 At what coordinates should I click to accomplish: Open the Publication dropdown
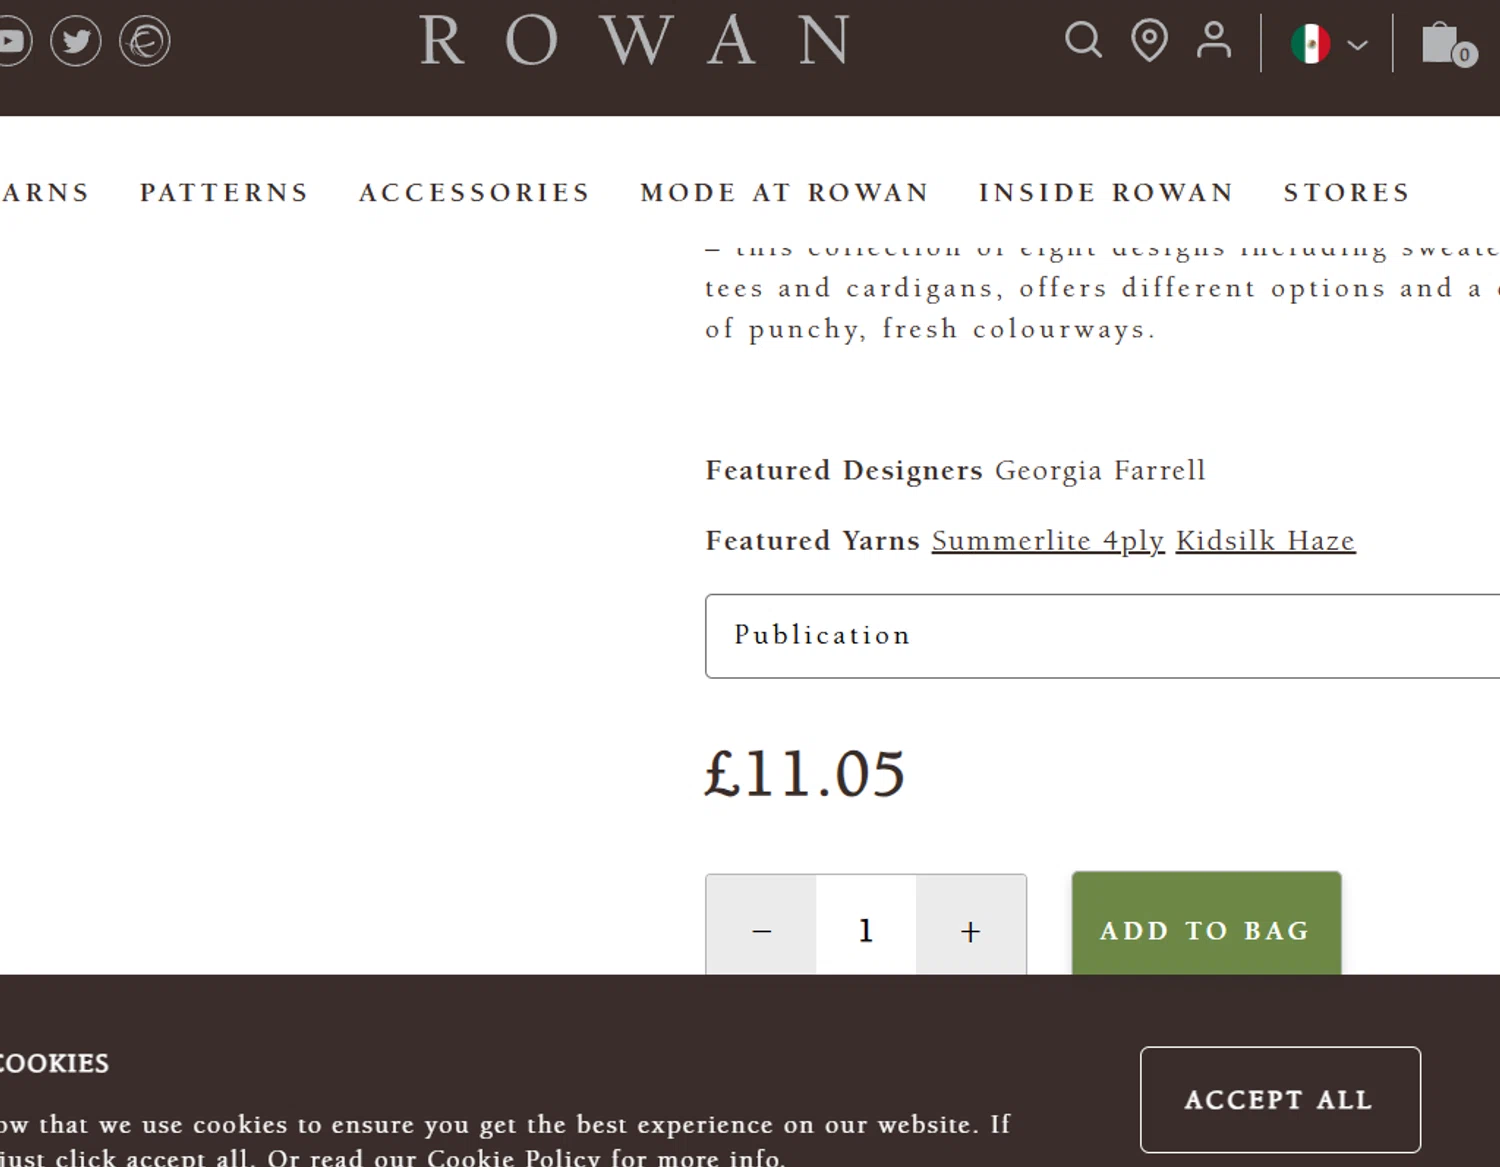click(x=1102, y=636)
